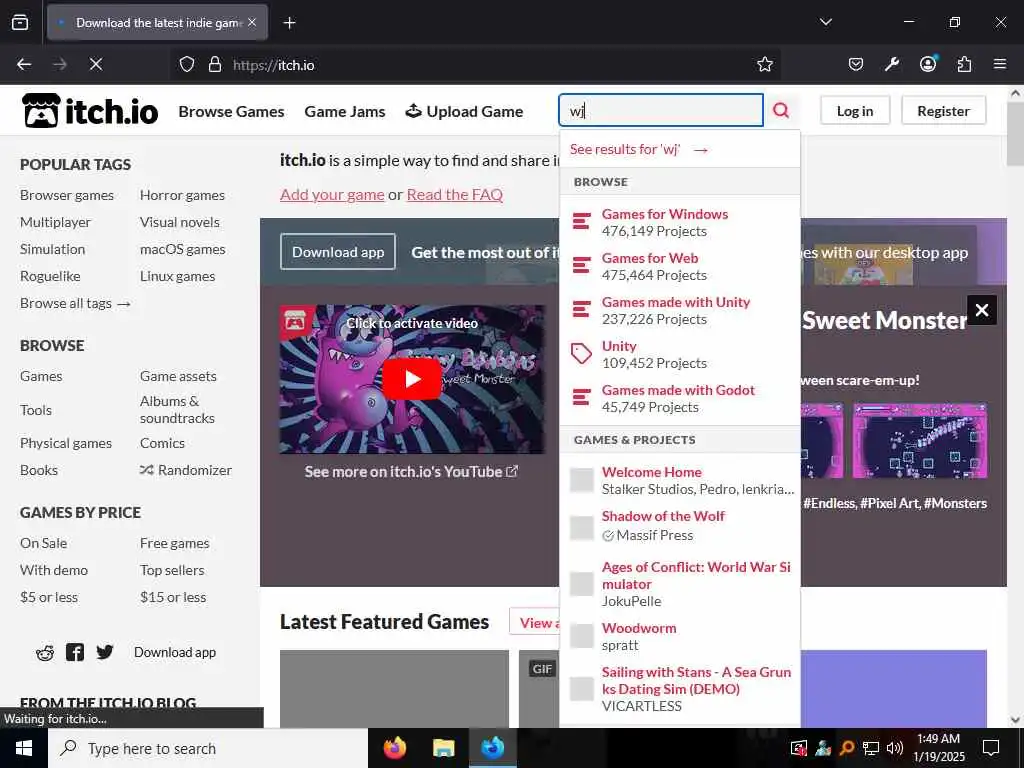1024x768 pixels.
Task: Click the Games for Windows list icon
Action: pos(581,221)
